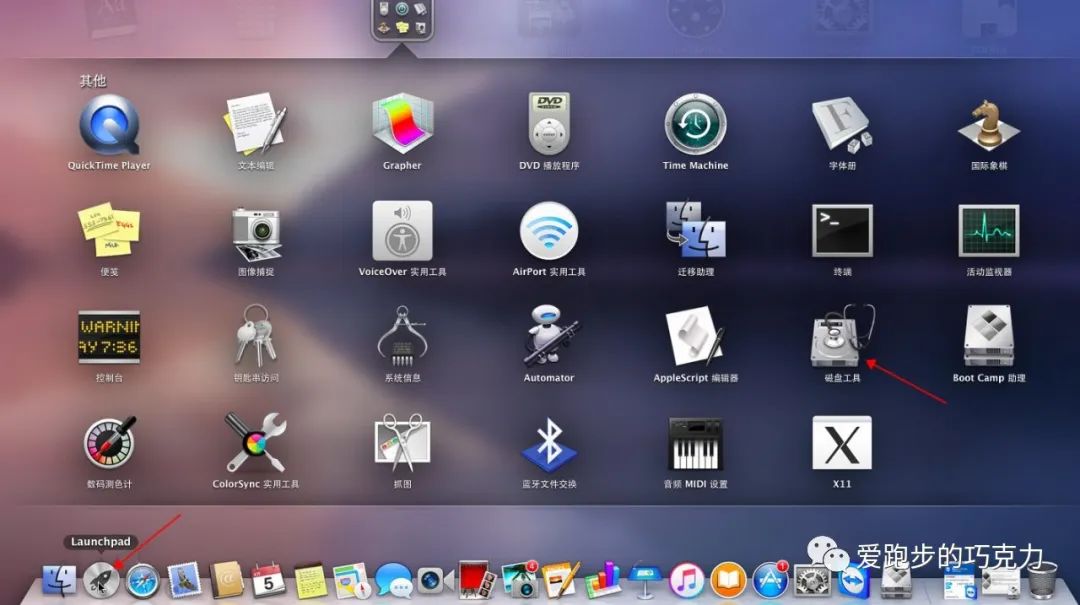This screenshot has width=1080, height=605.
Task: Launch the X11 app
Action: pos(841,443)
